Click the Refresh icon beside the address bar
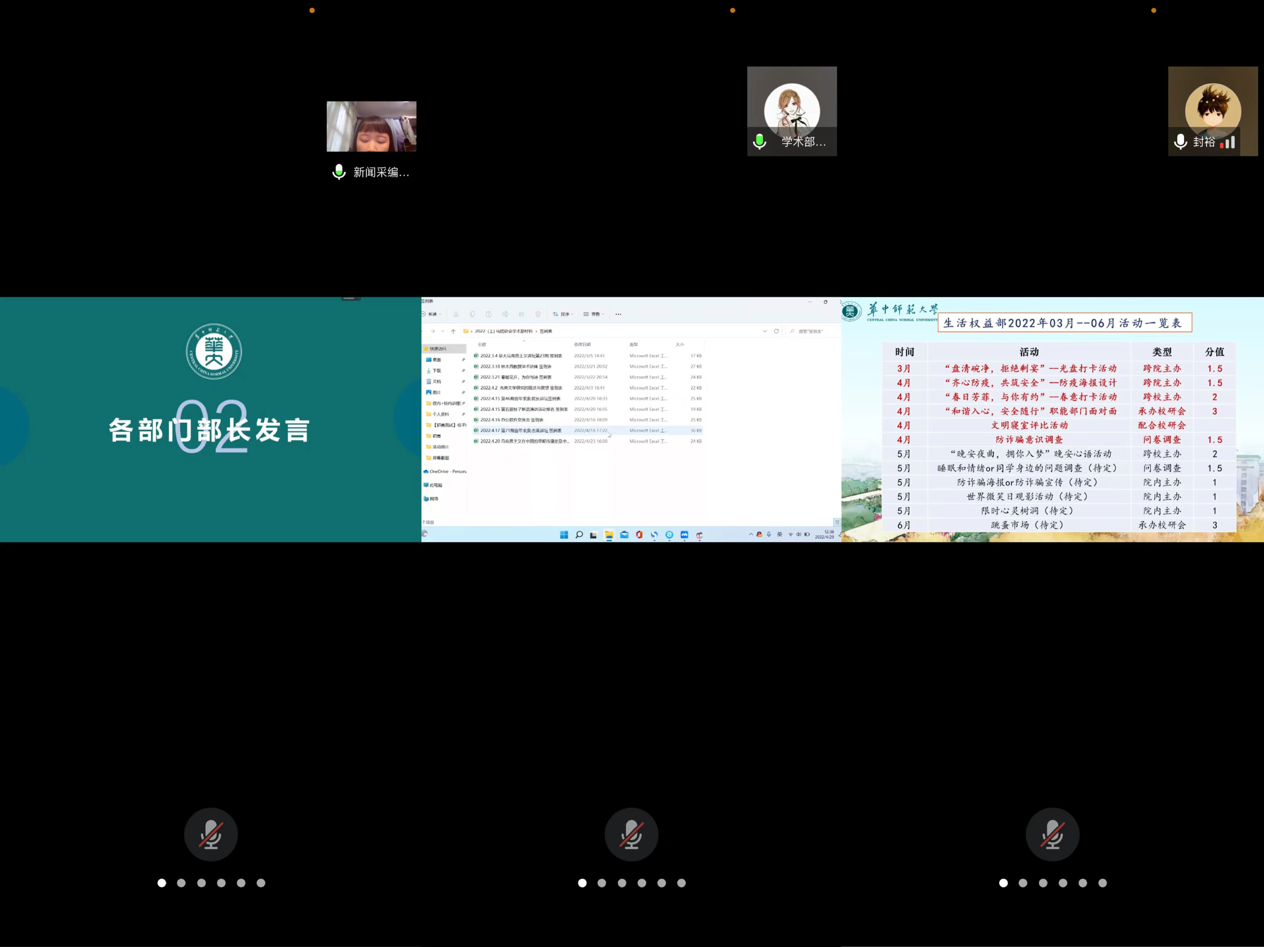 [x=776, y=331]
